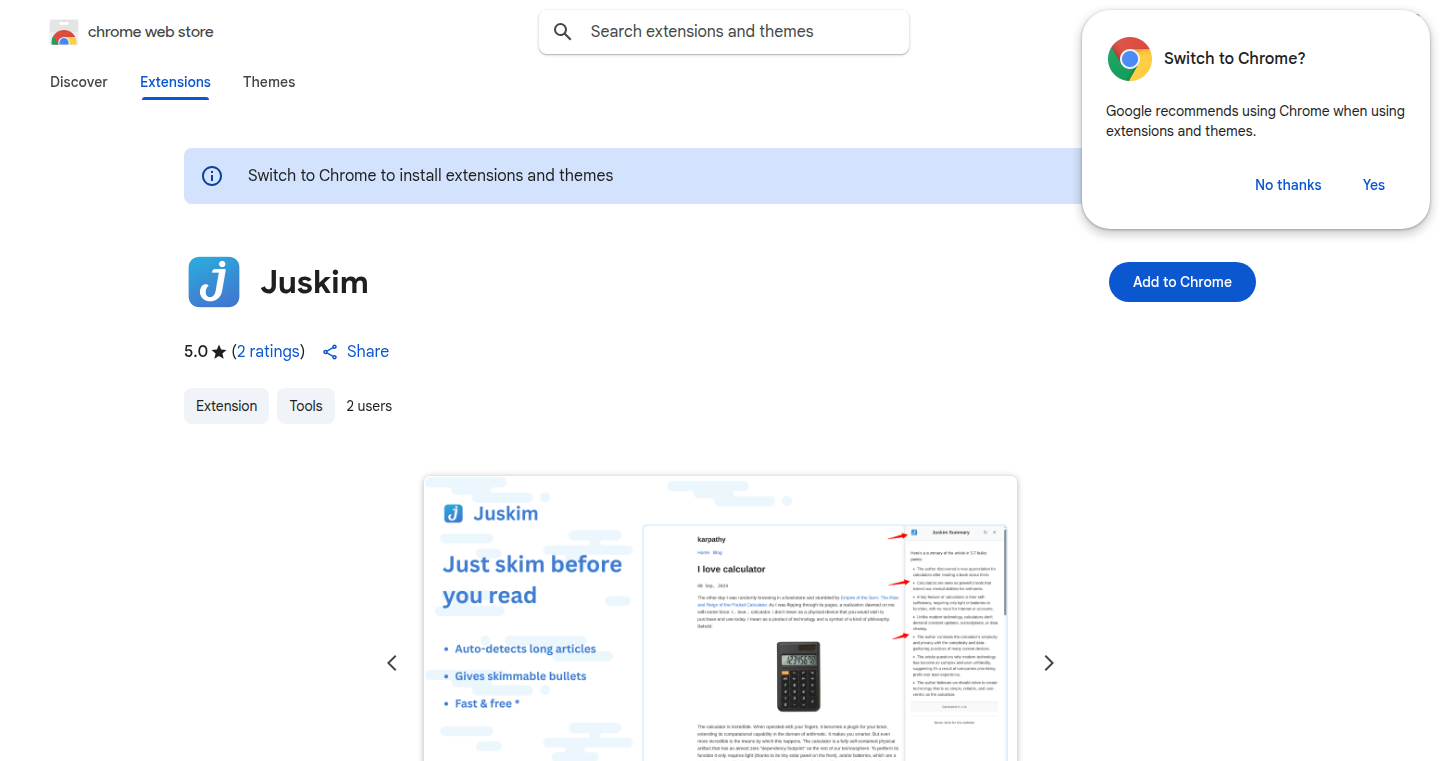Focus the Search extensions and themes field

pyautogui.click(x=724, y=32)
